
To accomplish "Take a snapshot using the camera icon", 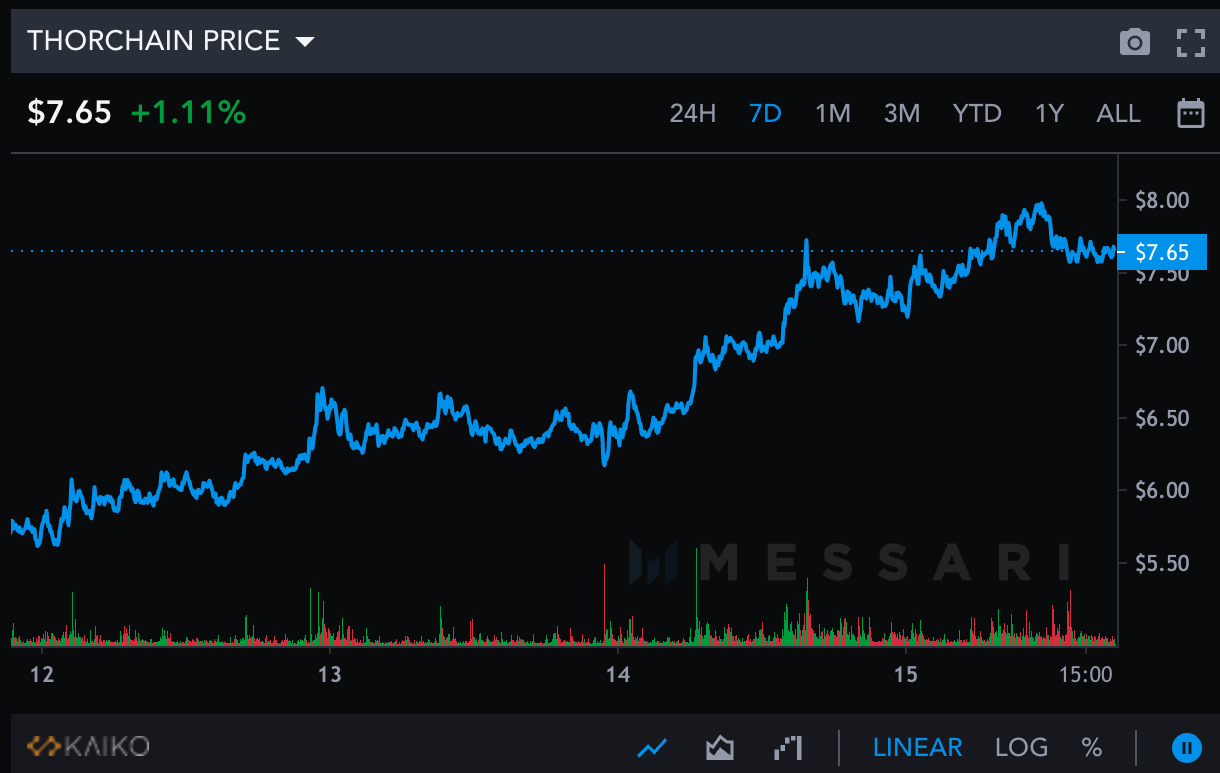I will coord(1135,42).
